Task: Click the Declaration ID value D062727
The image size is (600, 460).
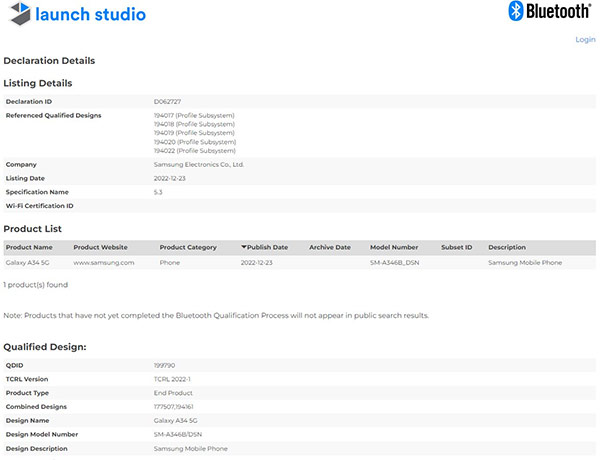Action: [x=167, y=101]
